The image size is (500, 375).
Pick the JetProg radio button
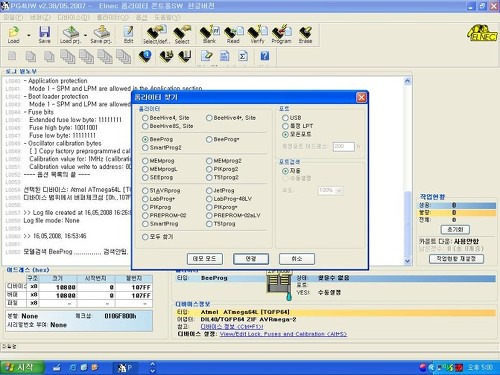(x=209, y=190)
